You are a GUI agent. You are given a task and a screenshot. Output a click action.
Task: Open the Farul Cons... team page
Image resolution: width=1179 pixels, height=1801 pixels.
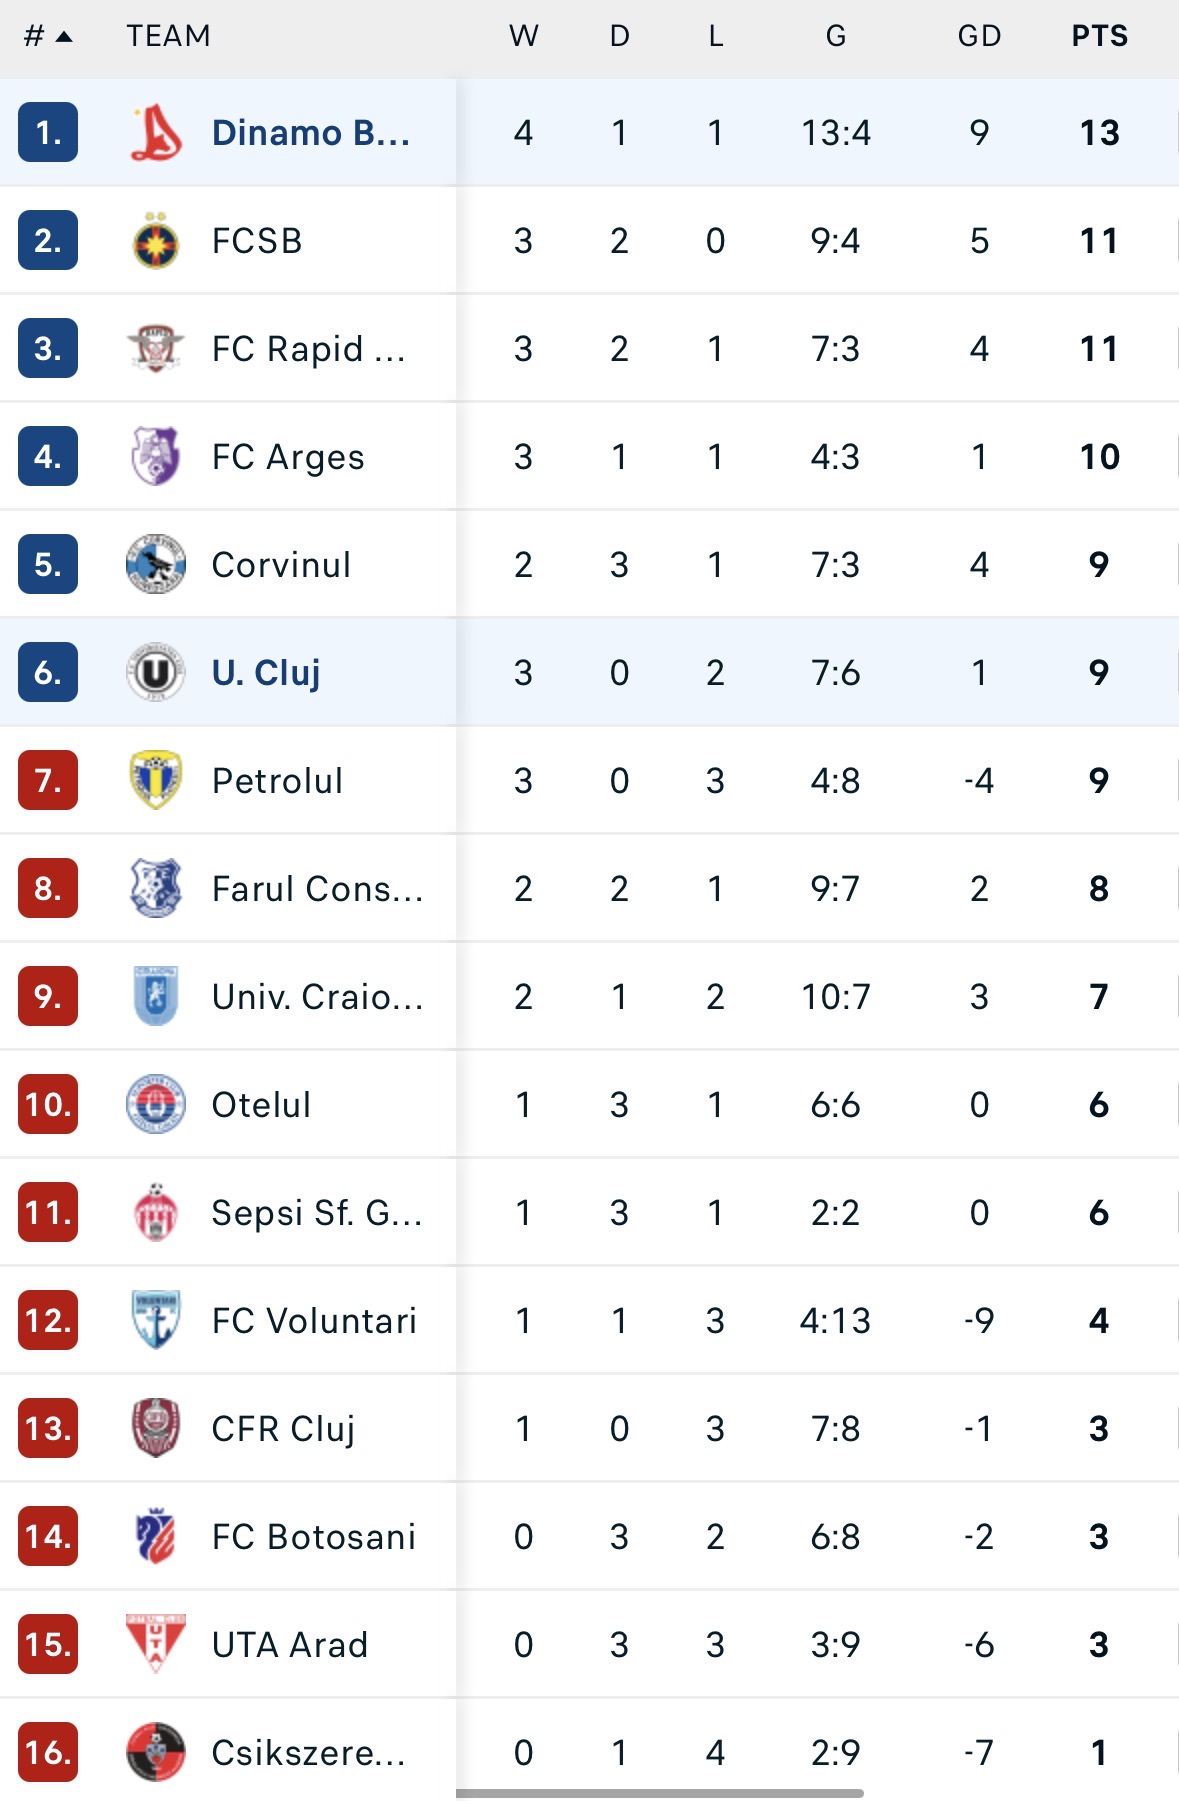tap(318, 889)
